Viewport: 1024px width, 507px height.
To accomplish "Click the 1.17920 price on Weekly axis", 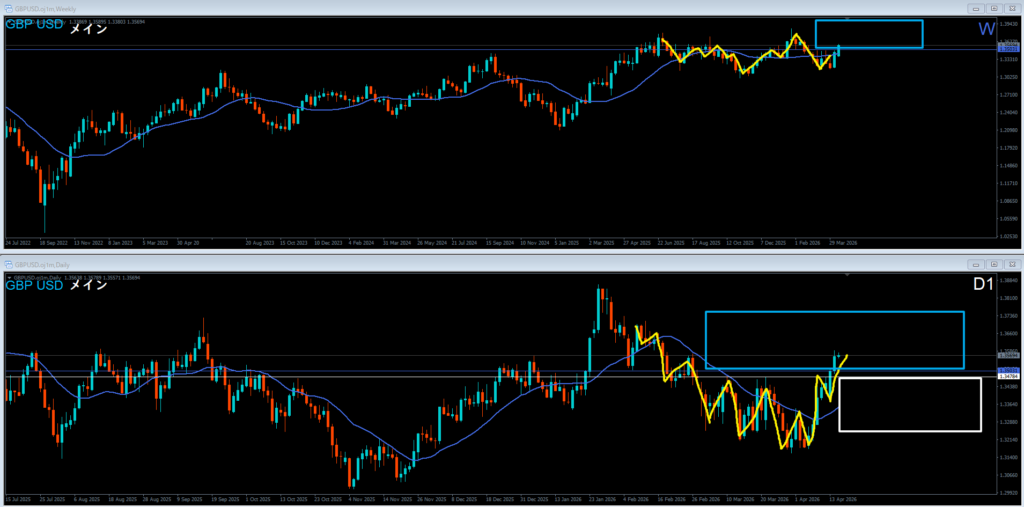I will 1009,148.
